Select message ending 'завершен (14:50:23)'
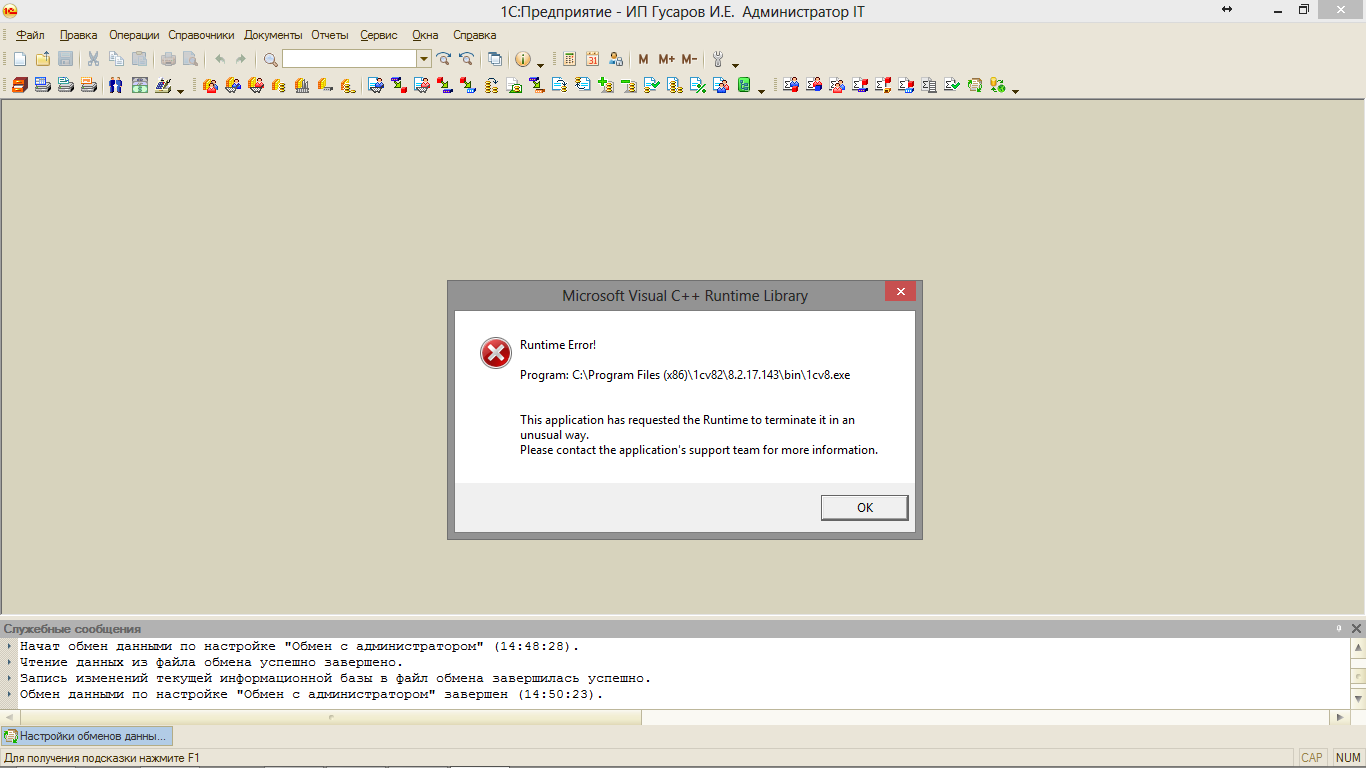1366x768 pixels. (x=312, y=694)
